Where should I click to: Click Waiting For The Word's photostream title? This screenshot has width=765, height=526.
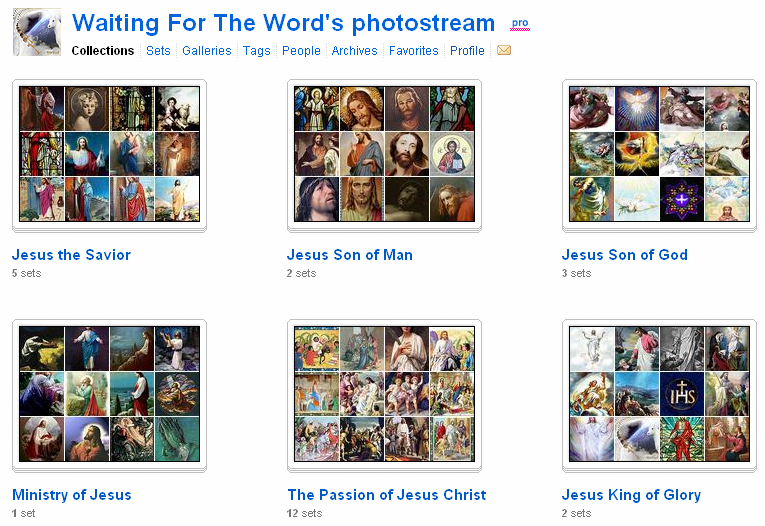[284, 23]
